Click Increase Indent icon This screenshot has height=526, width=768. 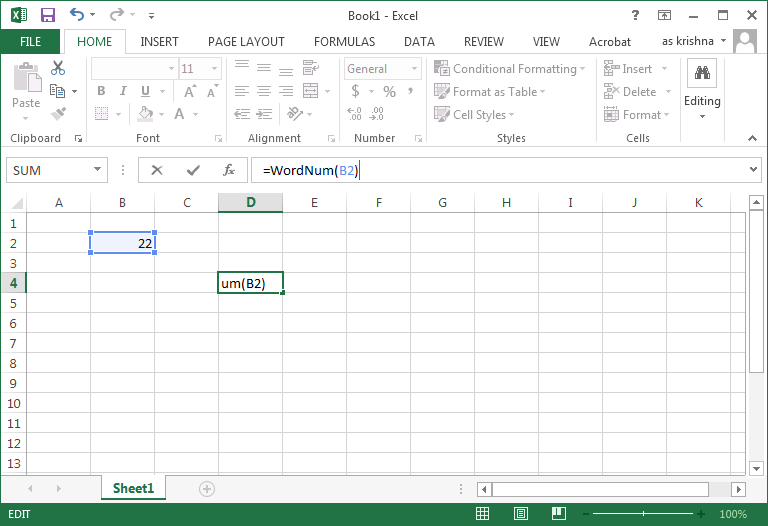click(x=264, y=114)
